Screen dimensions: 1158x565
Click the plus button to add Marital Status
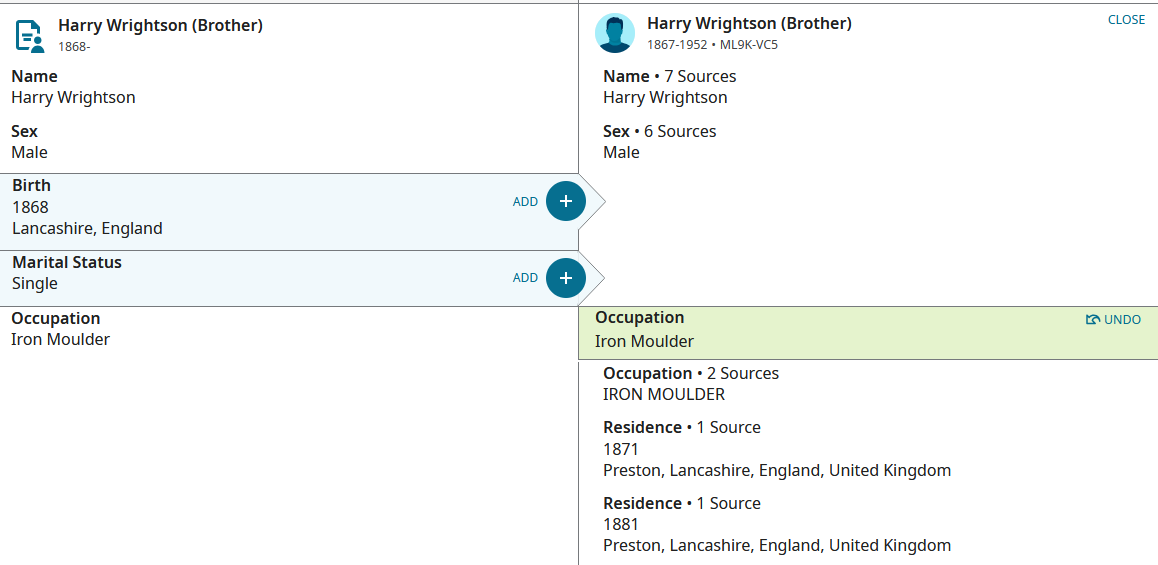tap(566, 278)
